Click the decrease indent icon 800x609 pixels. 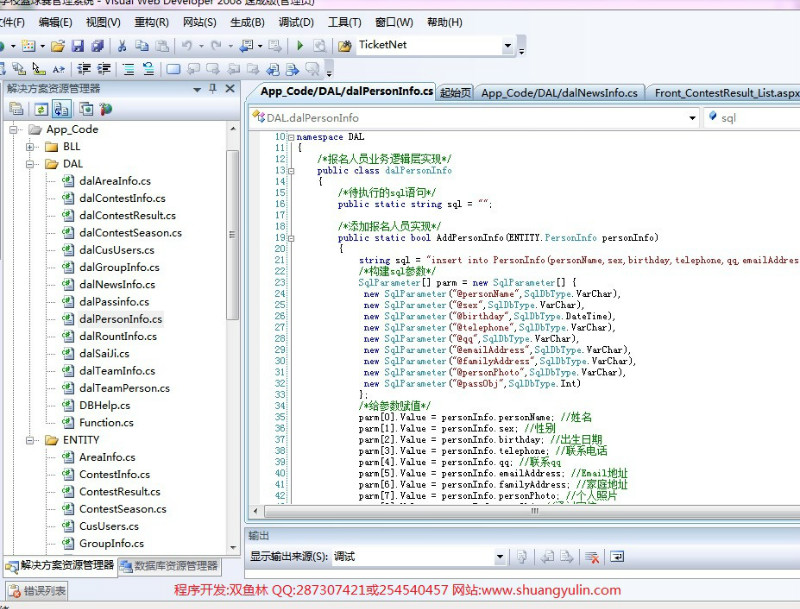[84, 69]
